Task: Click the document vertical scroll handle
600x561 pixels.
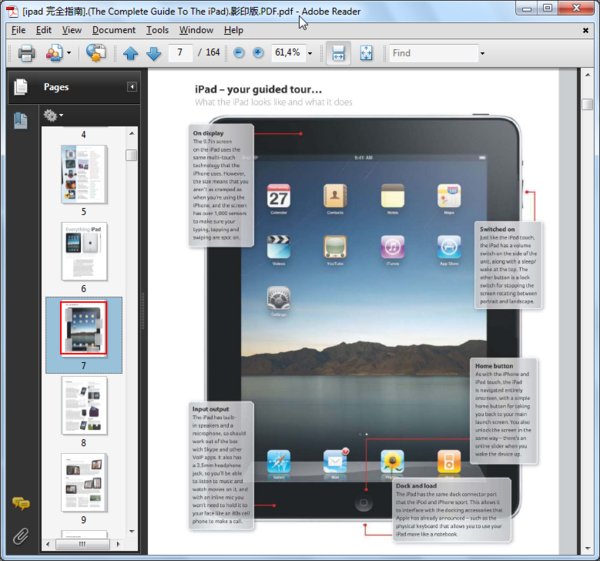Action: click(587, 104)
